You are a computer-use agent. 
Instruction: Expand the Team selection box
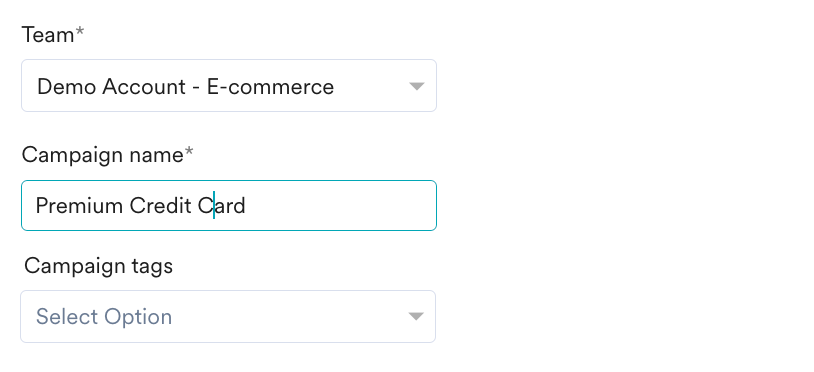click(229, 86)
